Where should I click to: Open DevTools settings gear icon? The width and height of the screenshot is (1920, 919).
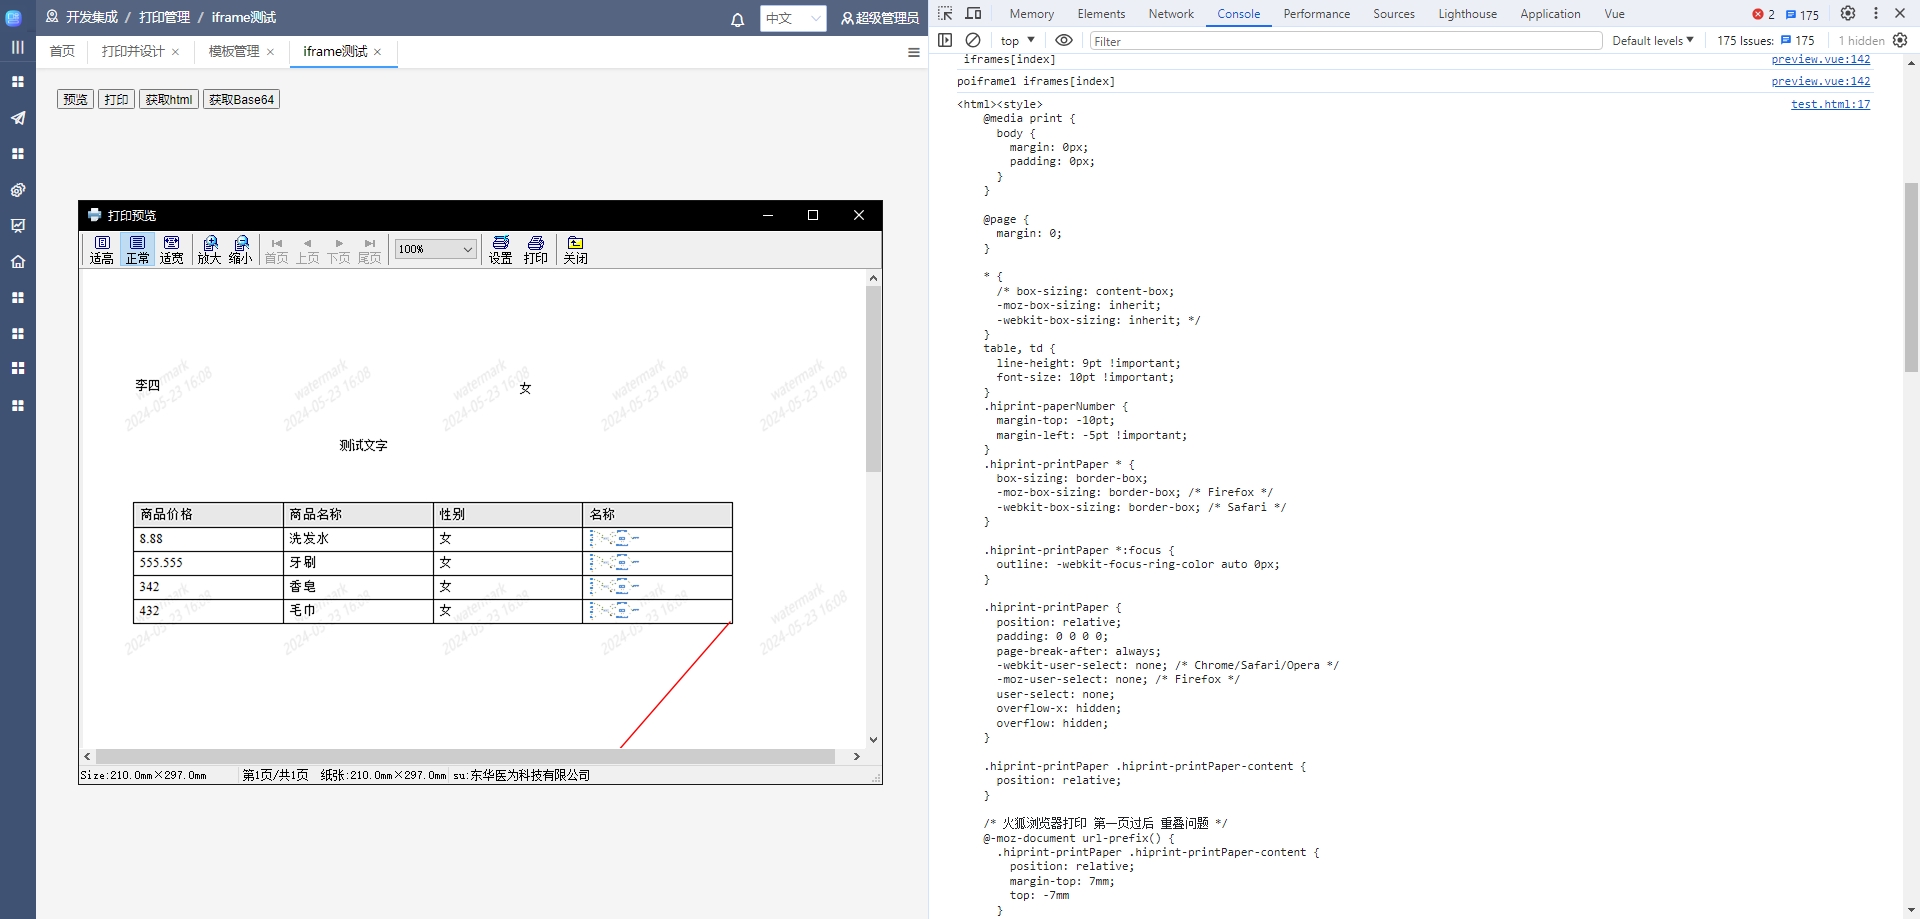point(1848,13)
